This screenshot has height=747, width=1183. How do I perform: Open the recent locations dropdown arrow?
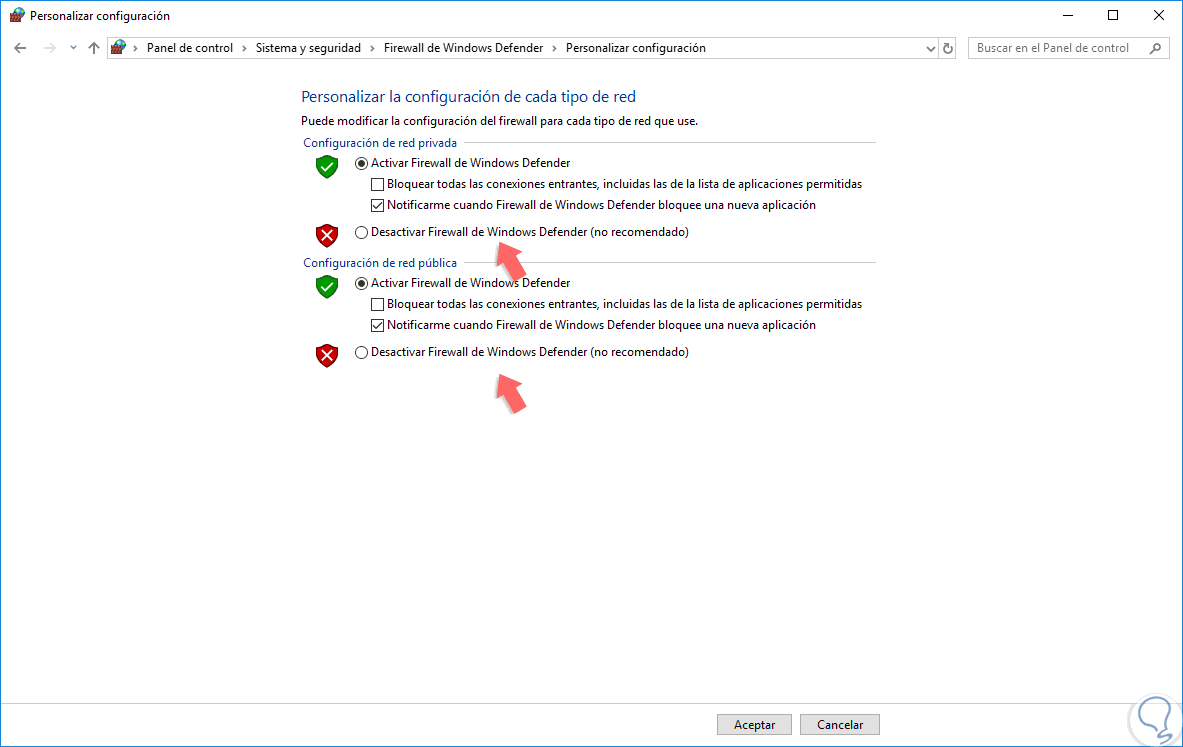tap(73, 48)
